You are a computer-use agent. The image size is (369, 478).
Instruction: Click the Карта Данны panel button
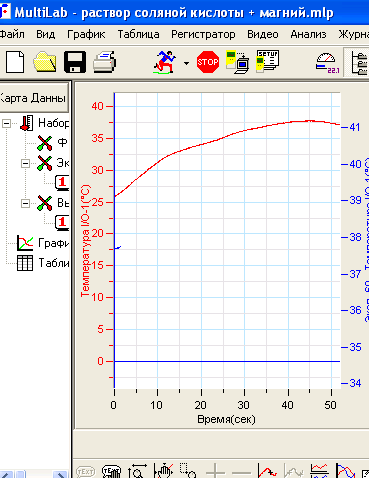pos(34,98)
